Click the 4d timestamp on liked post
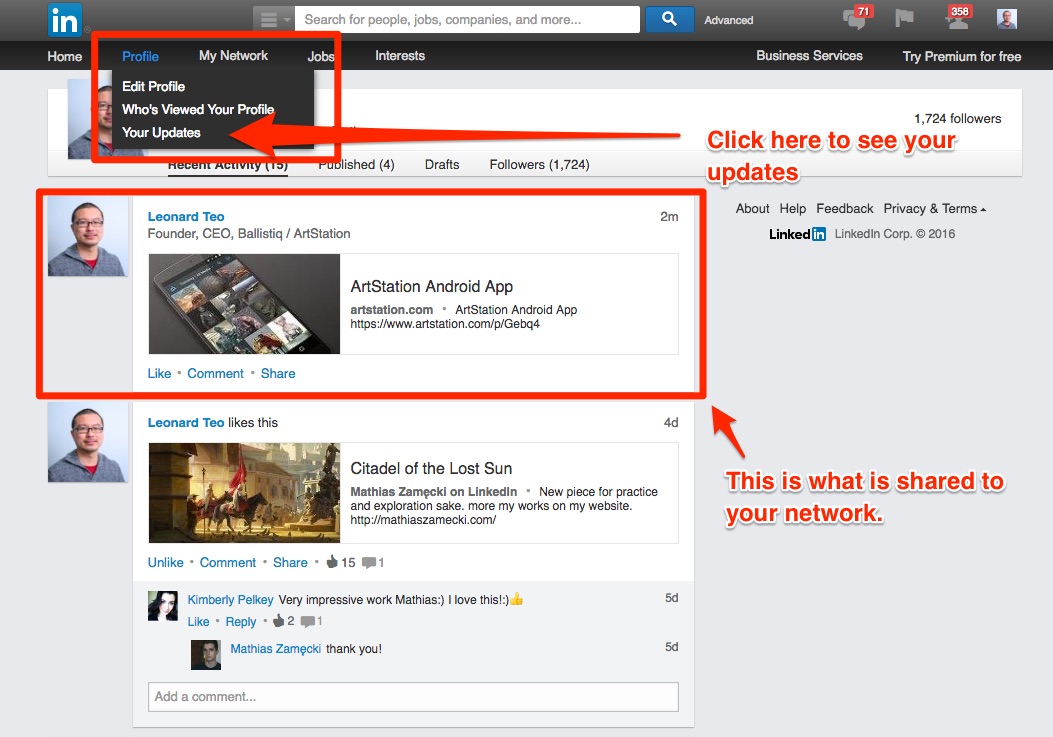The width and height of the screenshot is (1053, 737). click(x=671, y=423)
